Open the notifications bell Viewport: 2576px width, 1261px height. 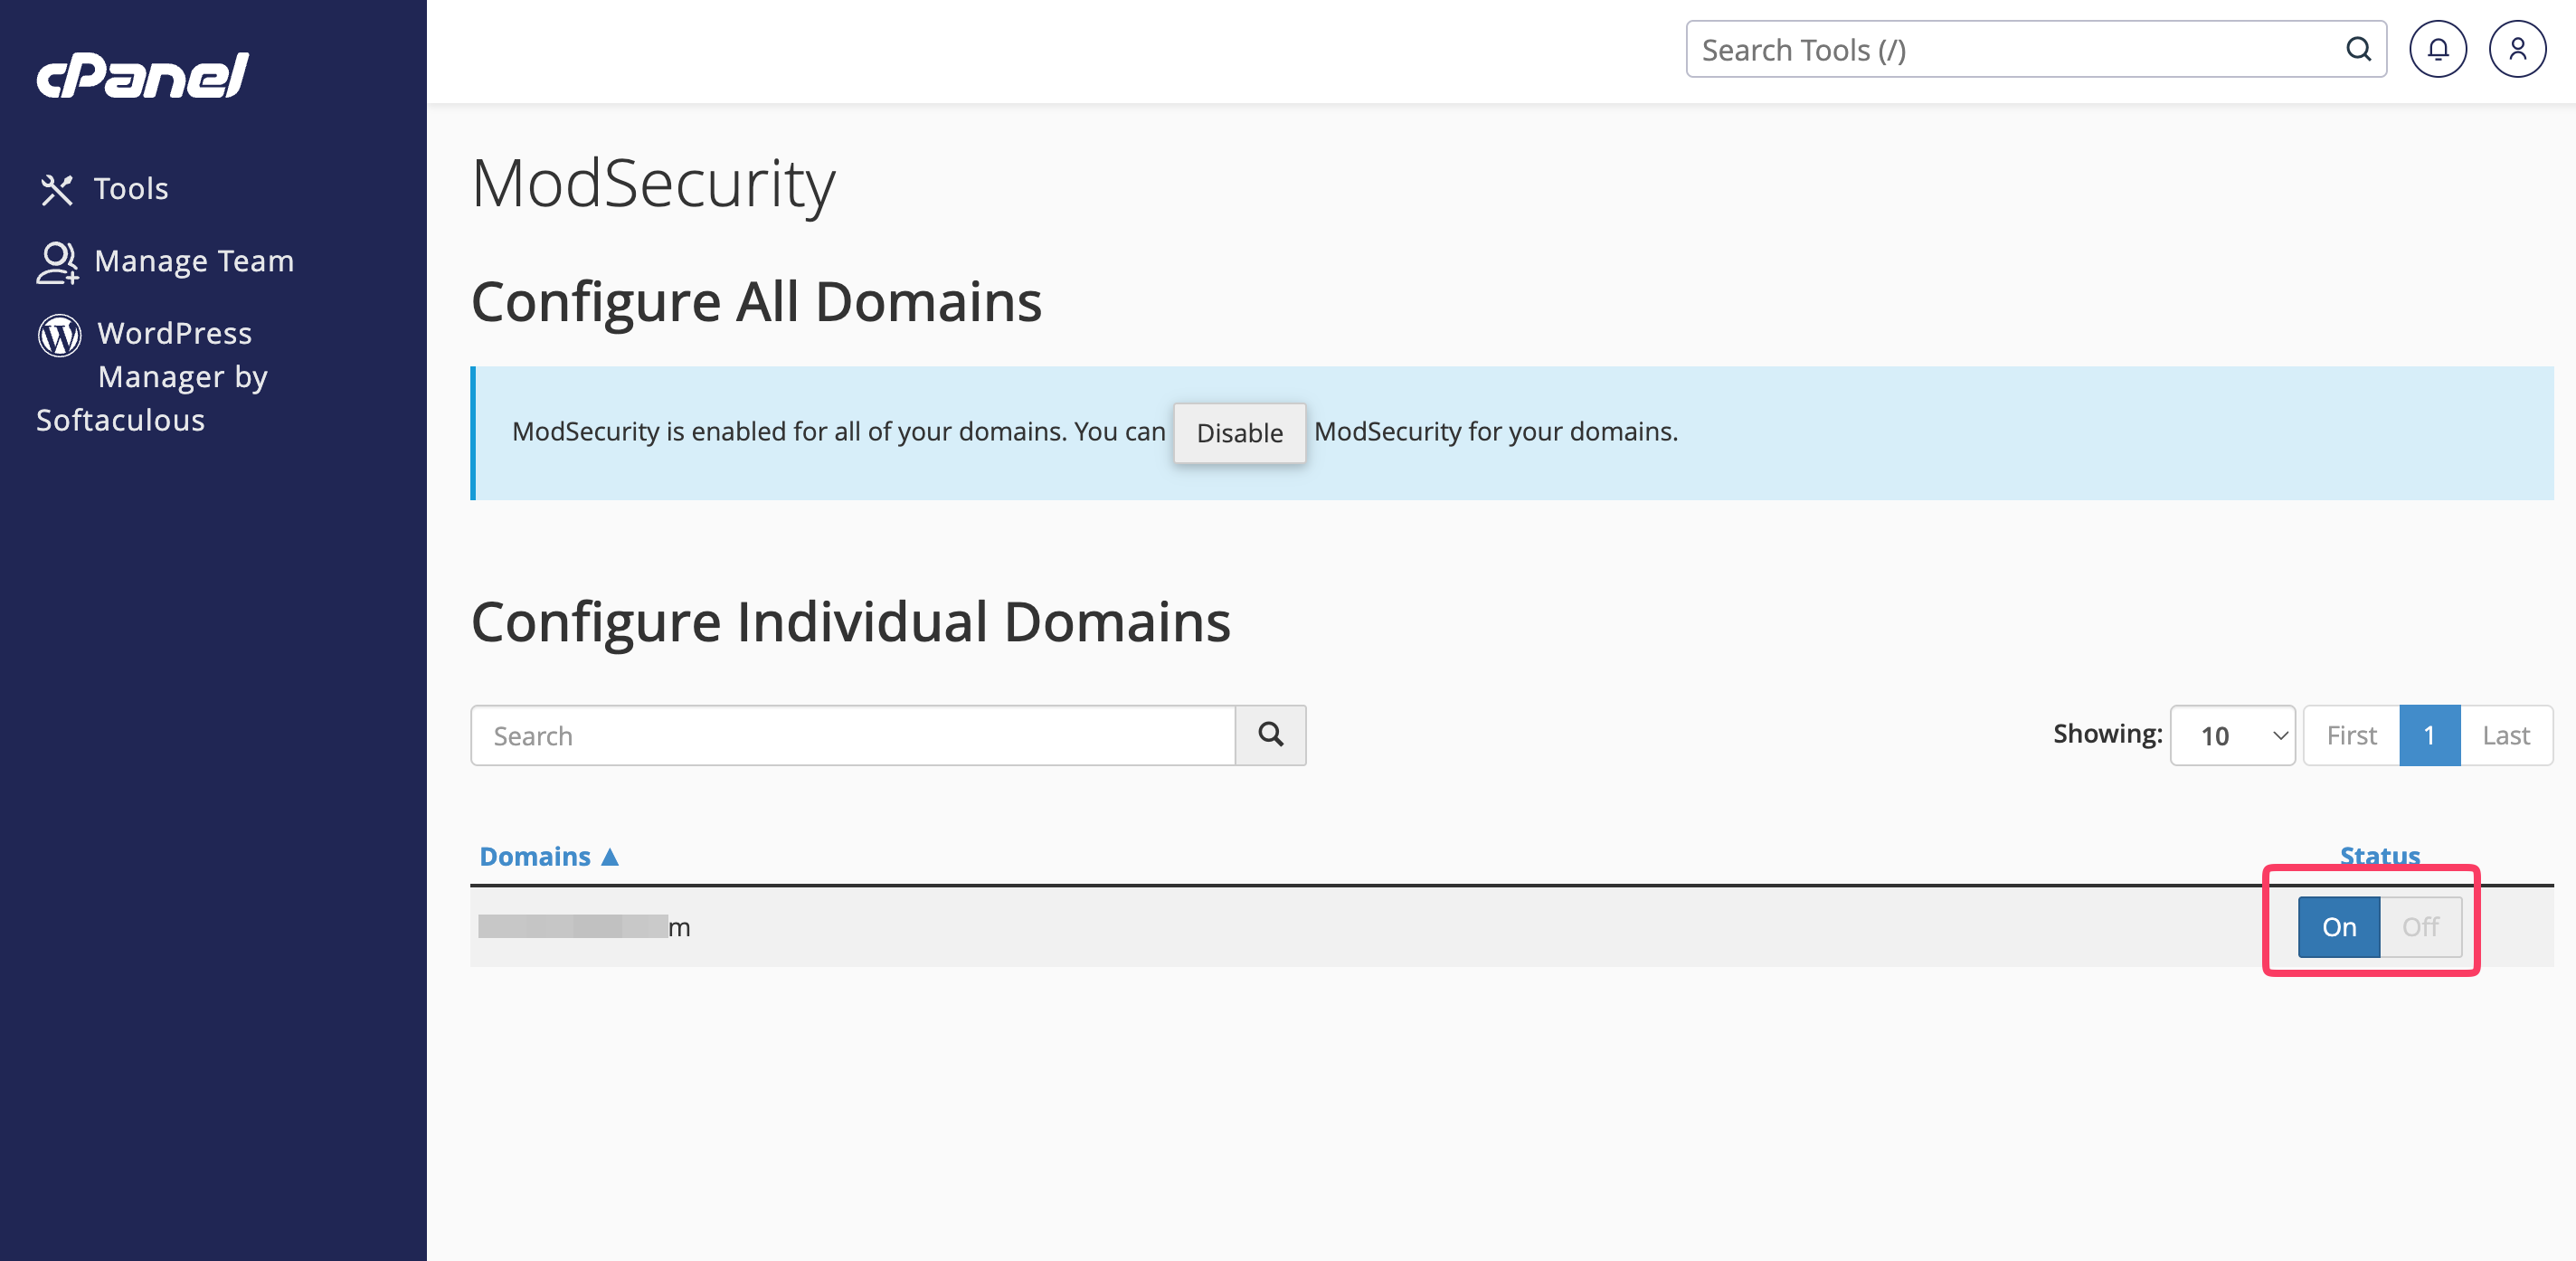[x=2437, y=49]
